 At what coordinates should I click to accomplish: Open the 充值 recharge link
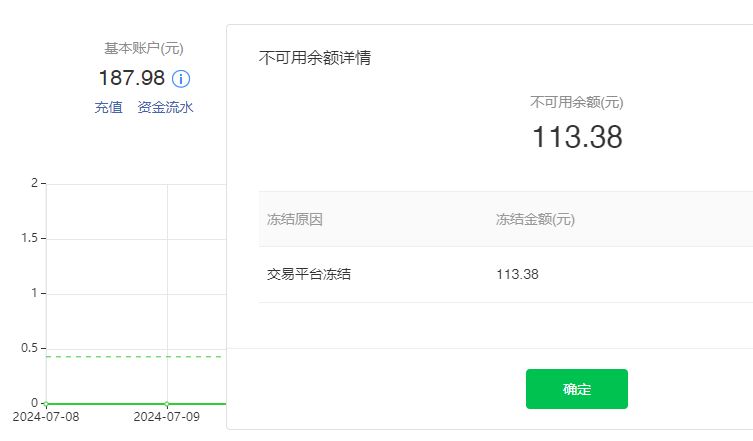click(109, 107)
